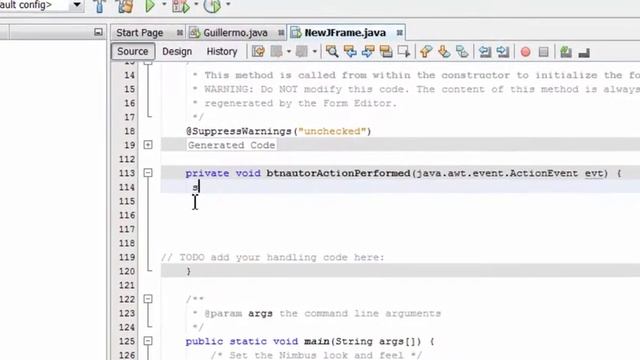The width and height of the screenshot is (640, 360).
Task: Toggle Rectangular Selection mode
Action: pyautogui.click(x=404, y=51)
